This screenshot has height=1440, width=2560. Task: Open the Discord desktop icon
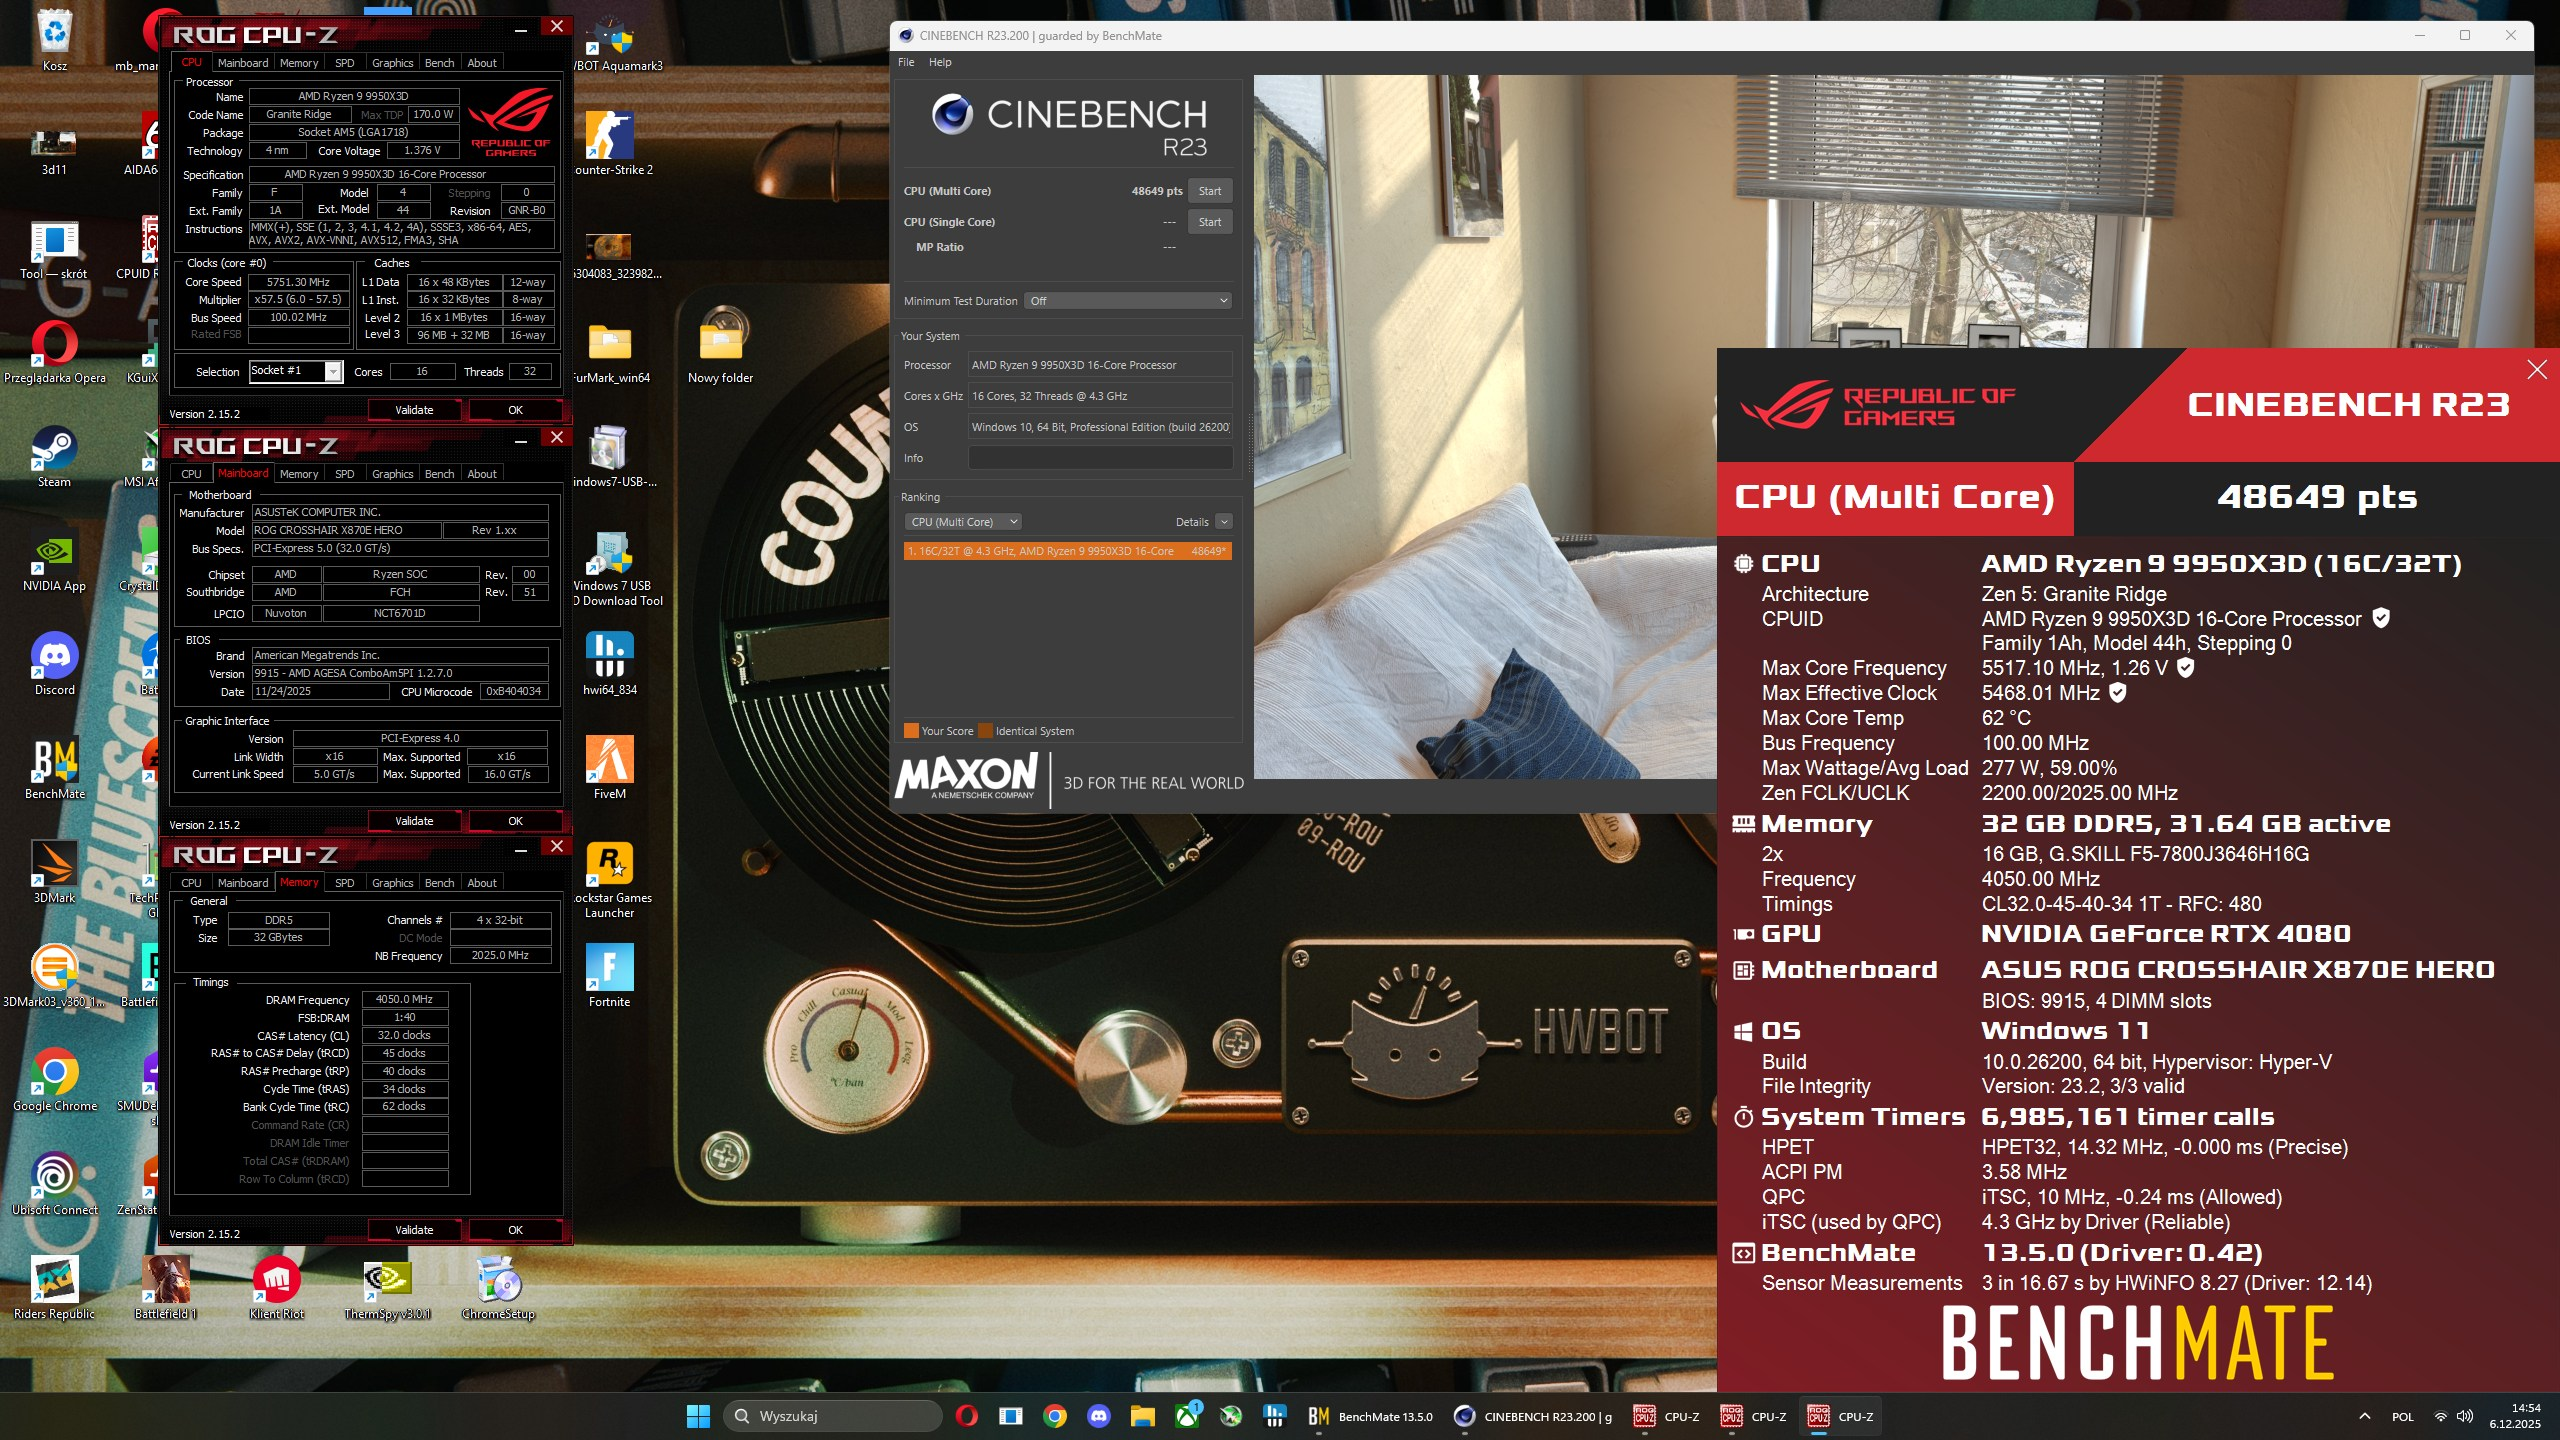(x=54, y=659)
